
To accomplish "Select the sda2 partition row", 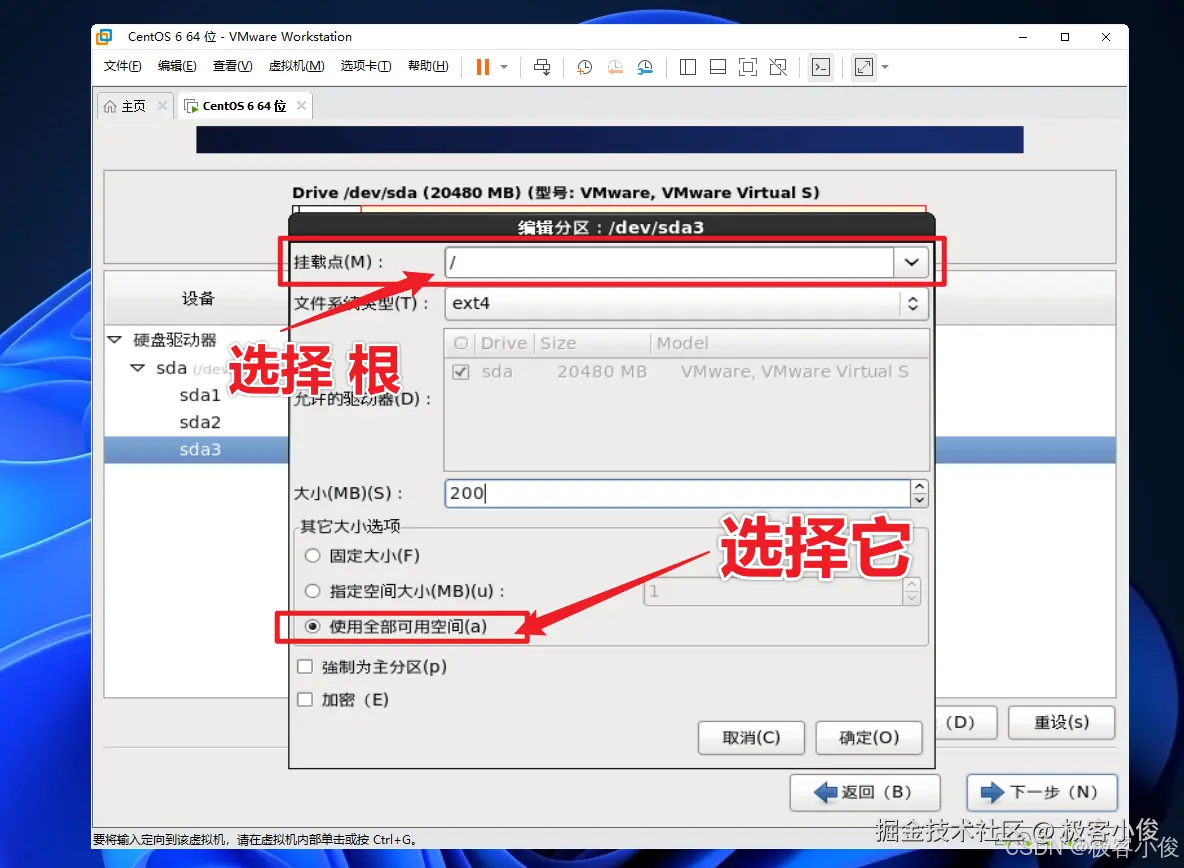I will [200, 422].
